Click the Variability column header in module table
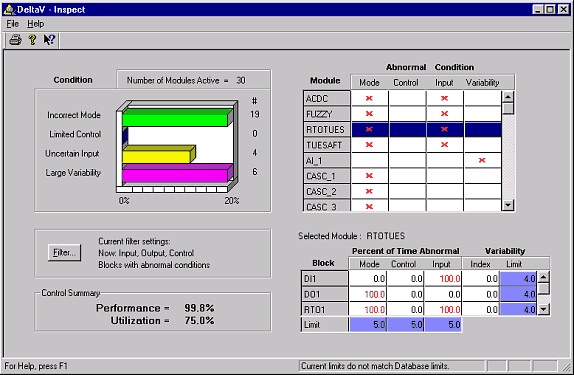 tap(482, 83)
